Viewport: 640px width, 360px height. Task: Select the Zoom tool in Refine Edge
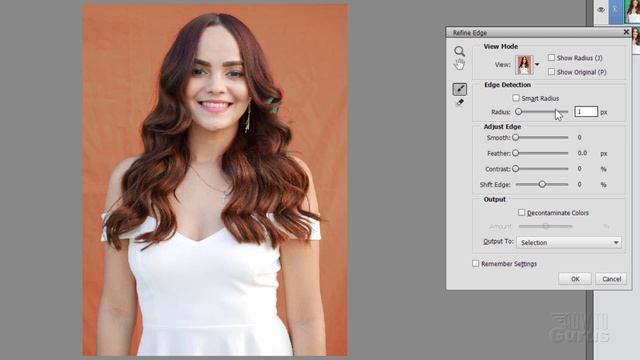point(460,51)
